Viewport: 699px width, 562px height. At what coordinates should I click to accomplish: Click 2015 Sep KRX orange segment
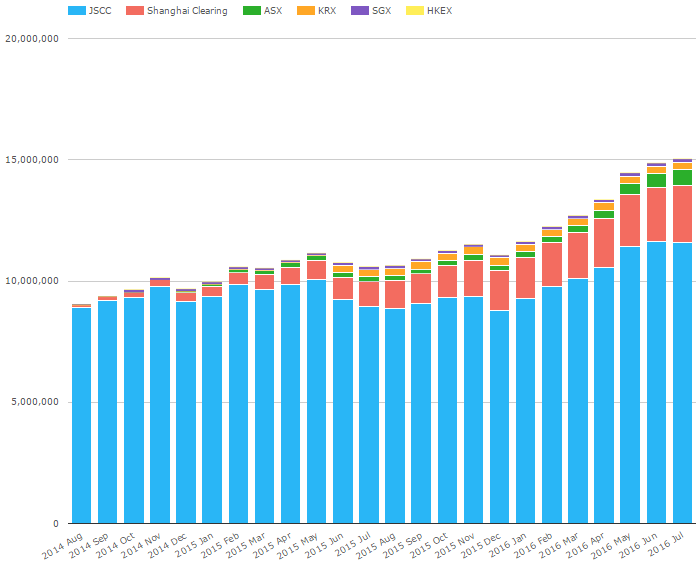coord(421,266)
